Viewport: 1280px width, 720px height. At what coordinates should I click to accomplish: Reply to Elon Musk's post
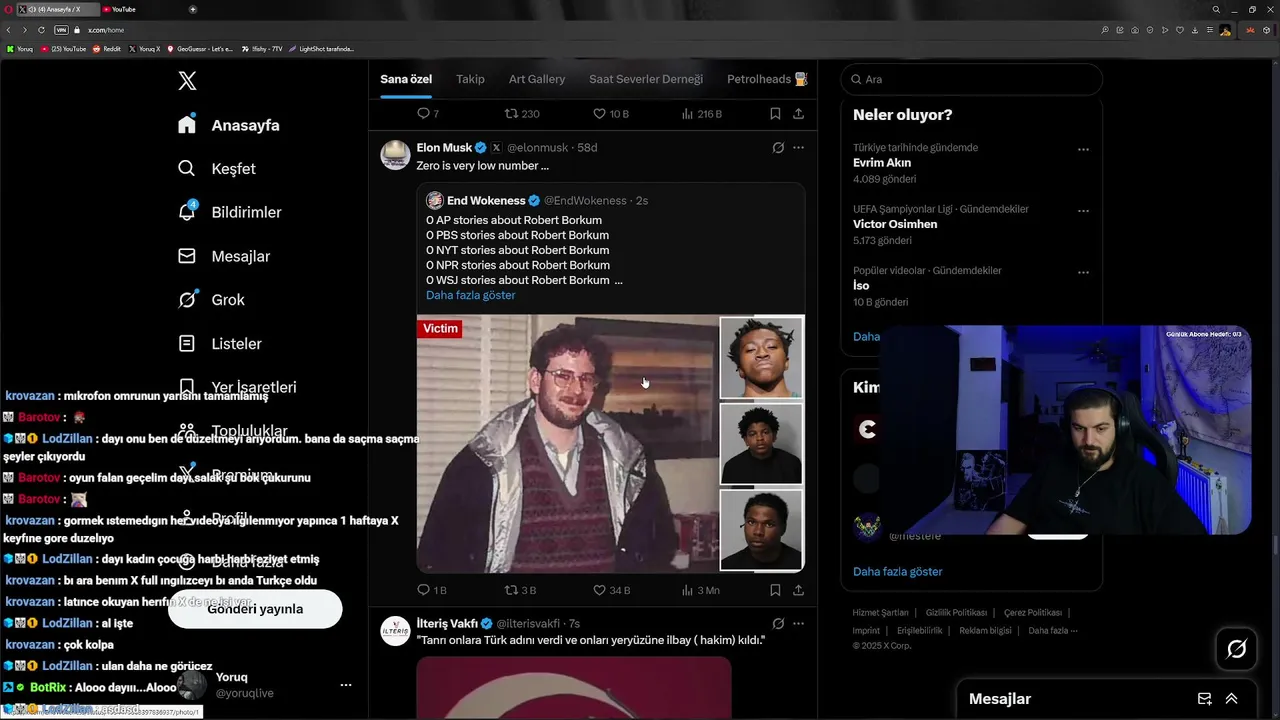coord(431,590)
